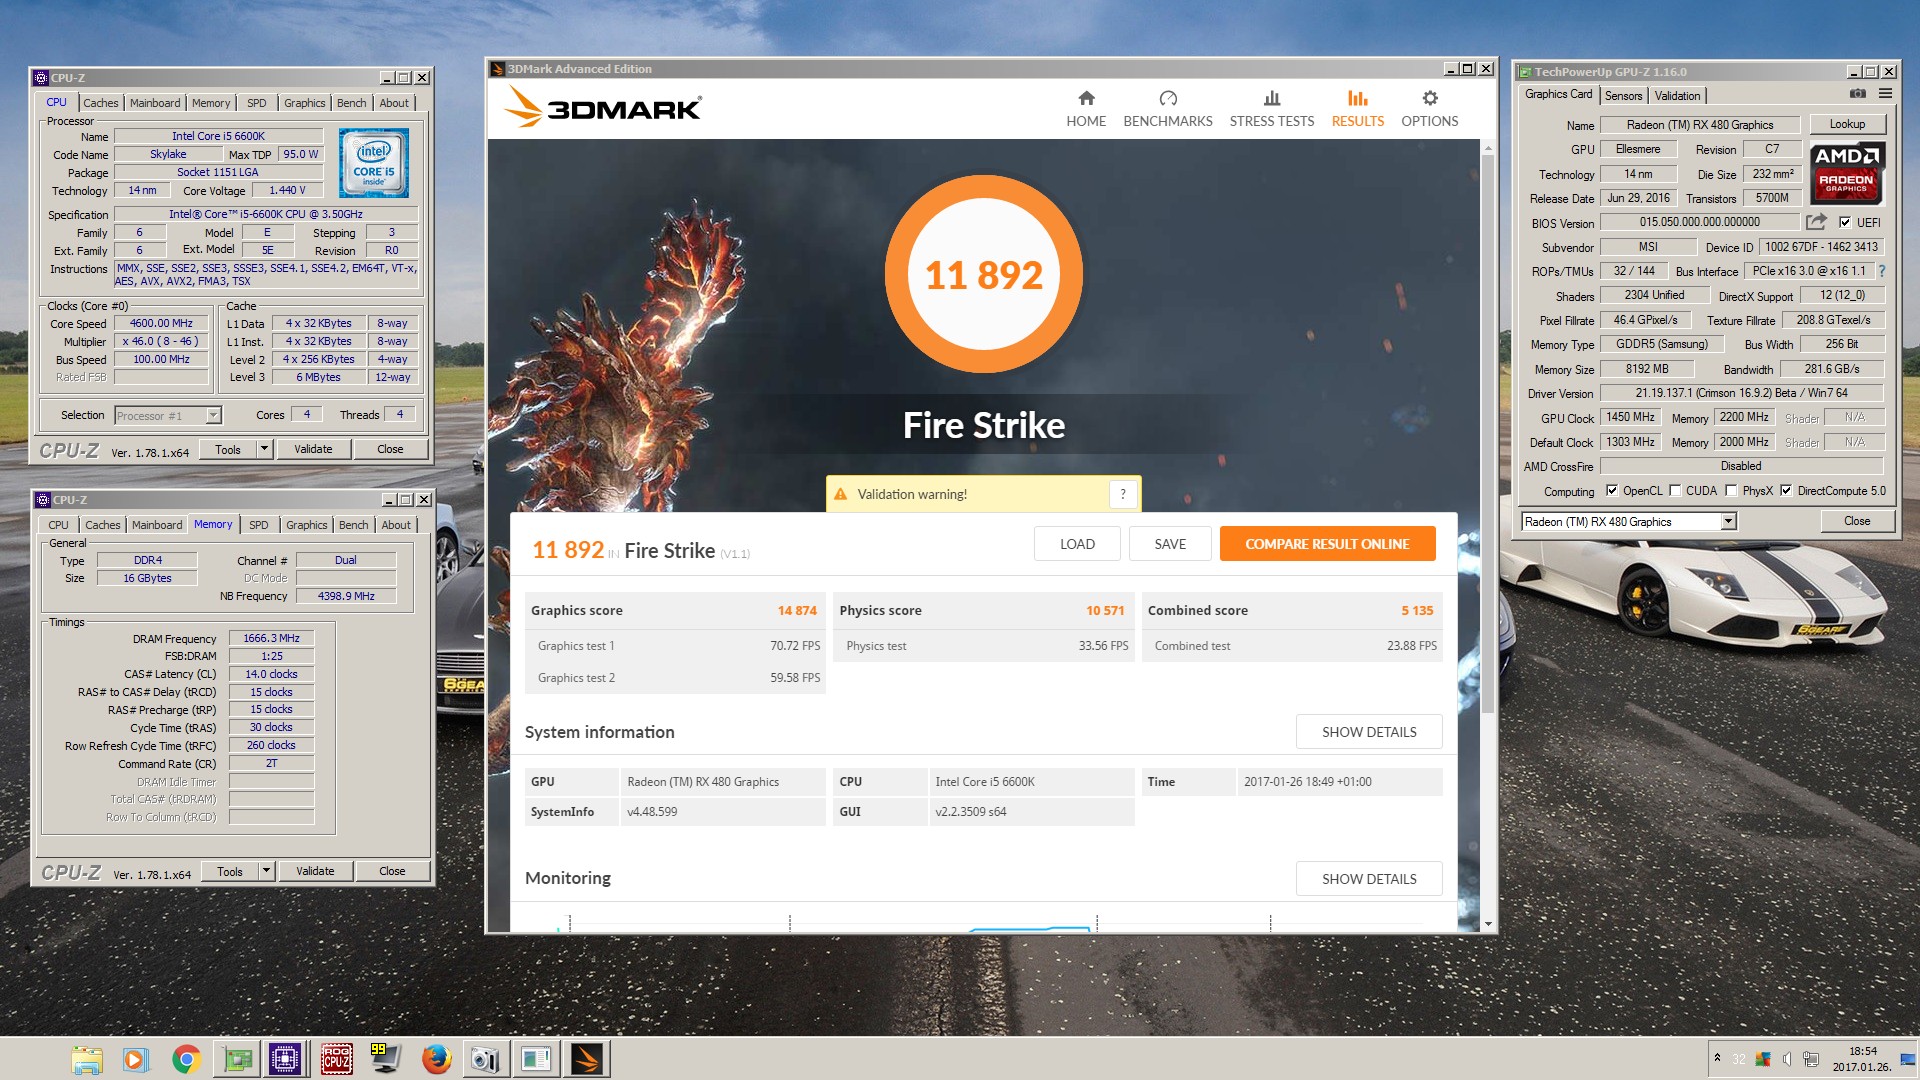Image resolution: width=1920 pixels, height=1080 pixels.
Task: Go to Stress Tests in 3DMark
Action: [x=1271, y=109]
